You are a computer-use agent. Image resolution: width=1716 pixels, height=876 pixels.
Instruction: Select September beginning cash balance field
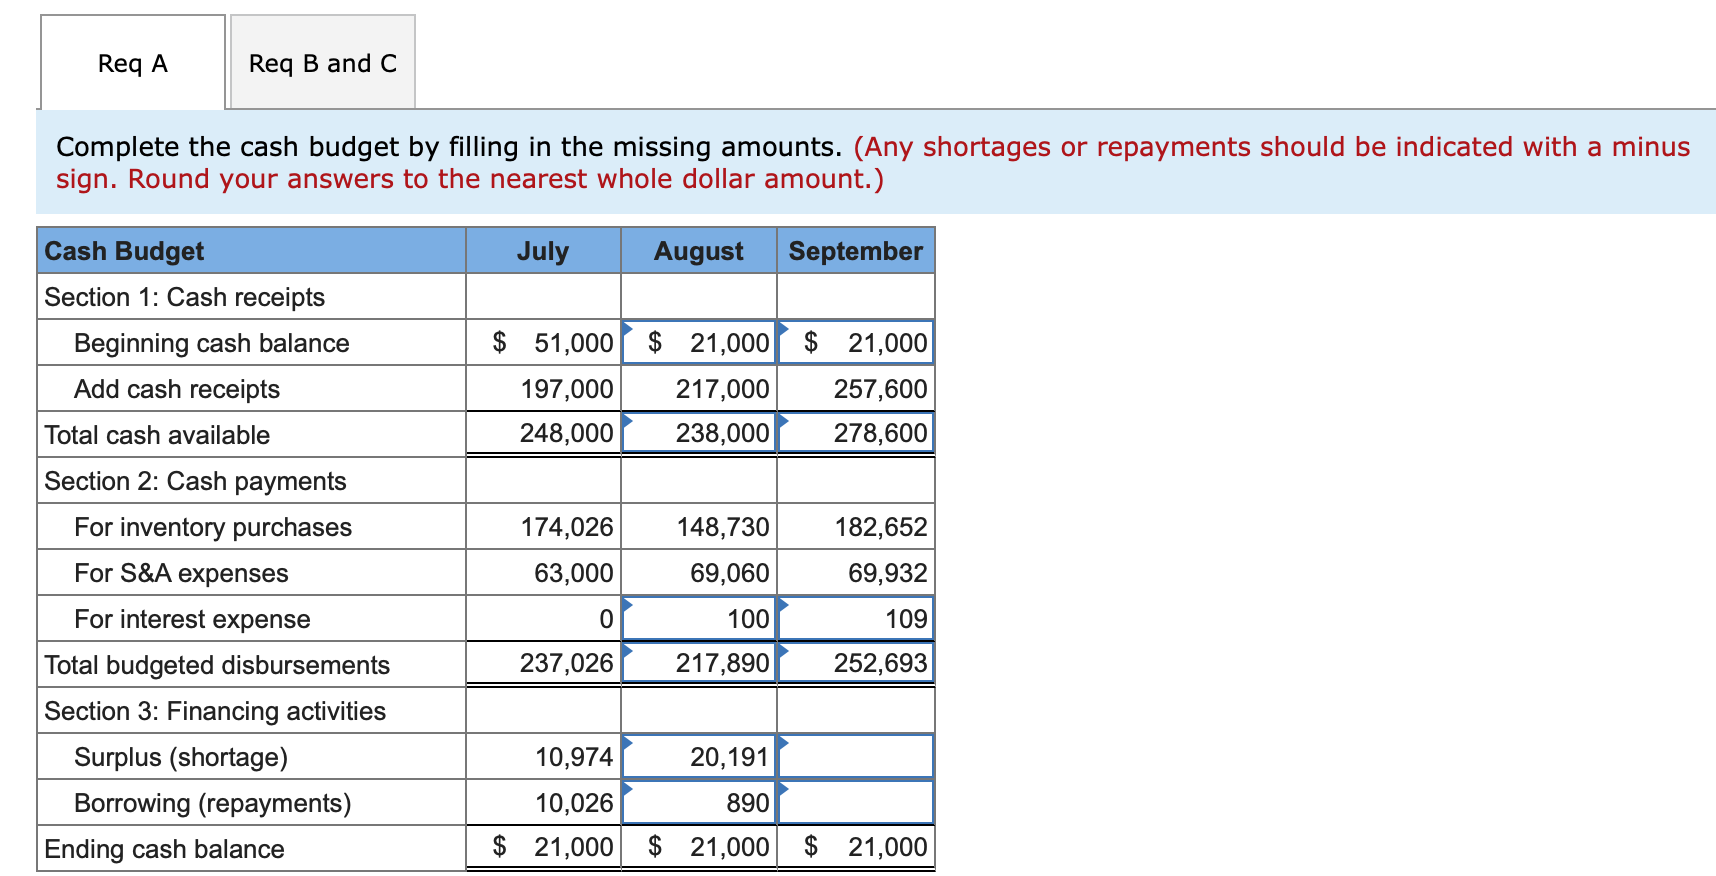coord(856,343)
